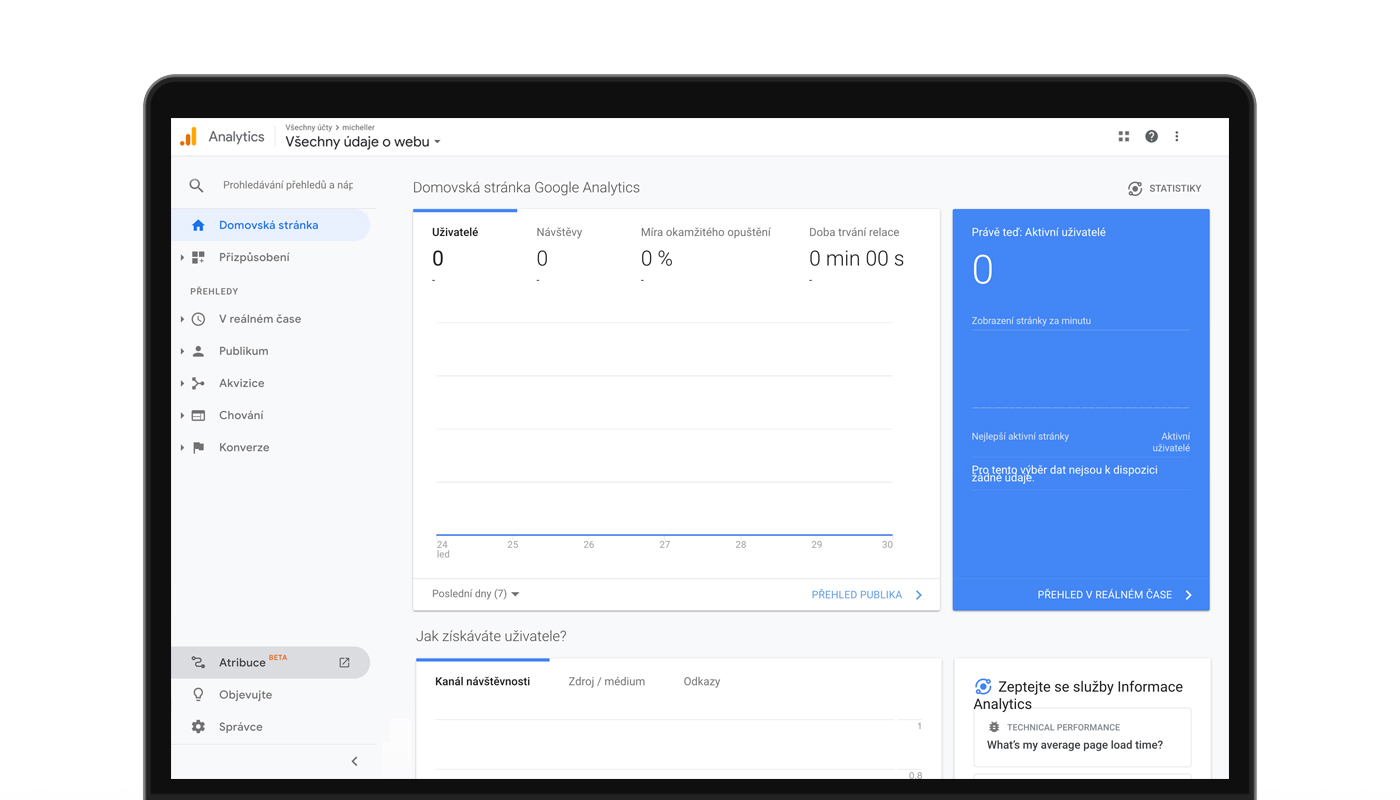
Task: Click the person icon for Publikum
Action: 198,351
